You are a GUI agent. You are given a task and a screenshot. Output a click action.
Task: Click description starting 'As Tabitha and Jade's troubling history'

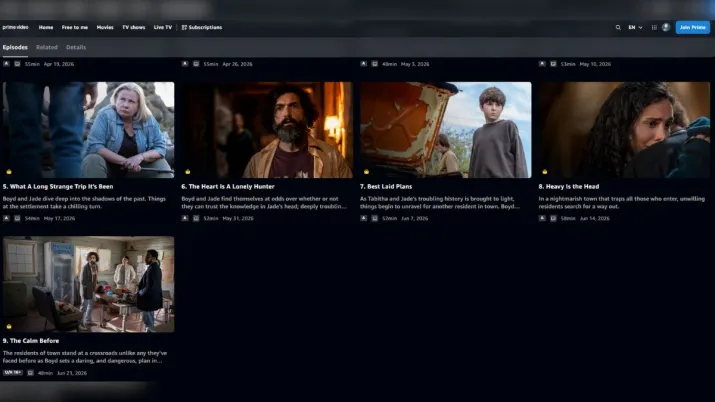click(440, 202)
